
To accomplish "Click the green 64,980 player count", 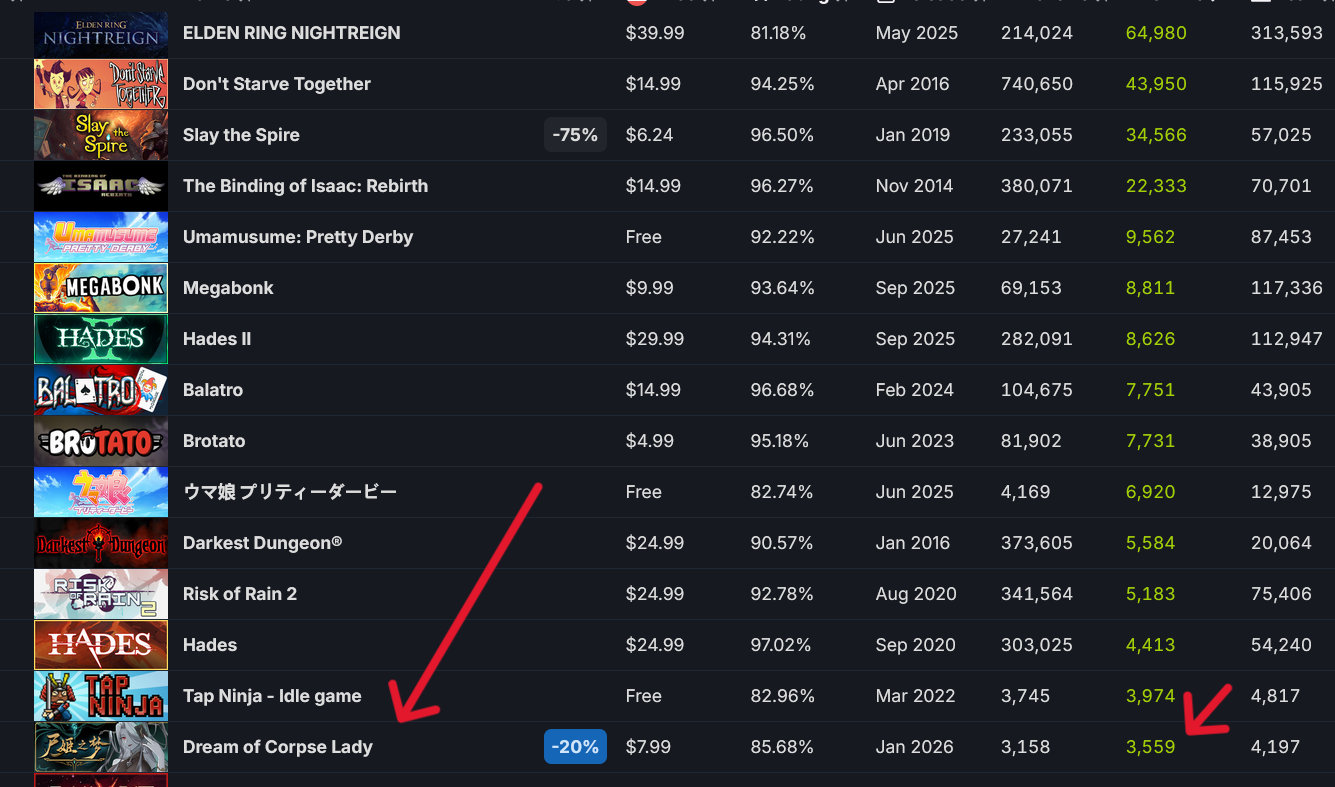I will [x=1156, y=33].
